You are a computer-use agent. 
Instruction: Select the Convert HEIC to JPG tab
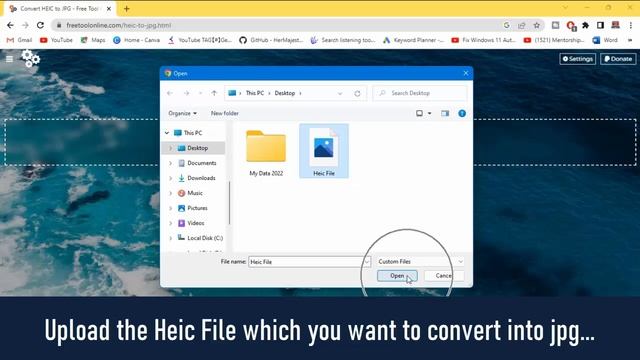tap(60, 9)
